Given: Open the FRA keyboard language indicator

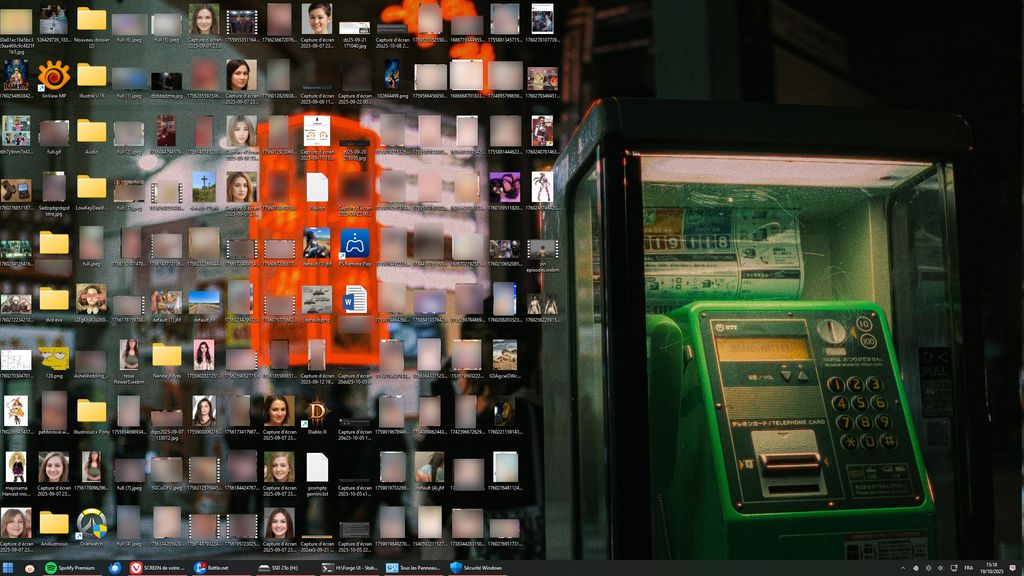Looking at the screenshot, I should click(x=968, y=568).
